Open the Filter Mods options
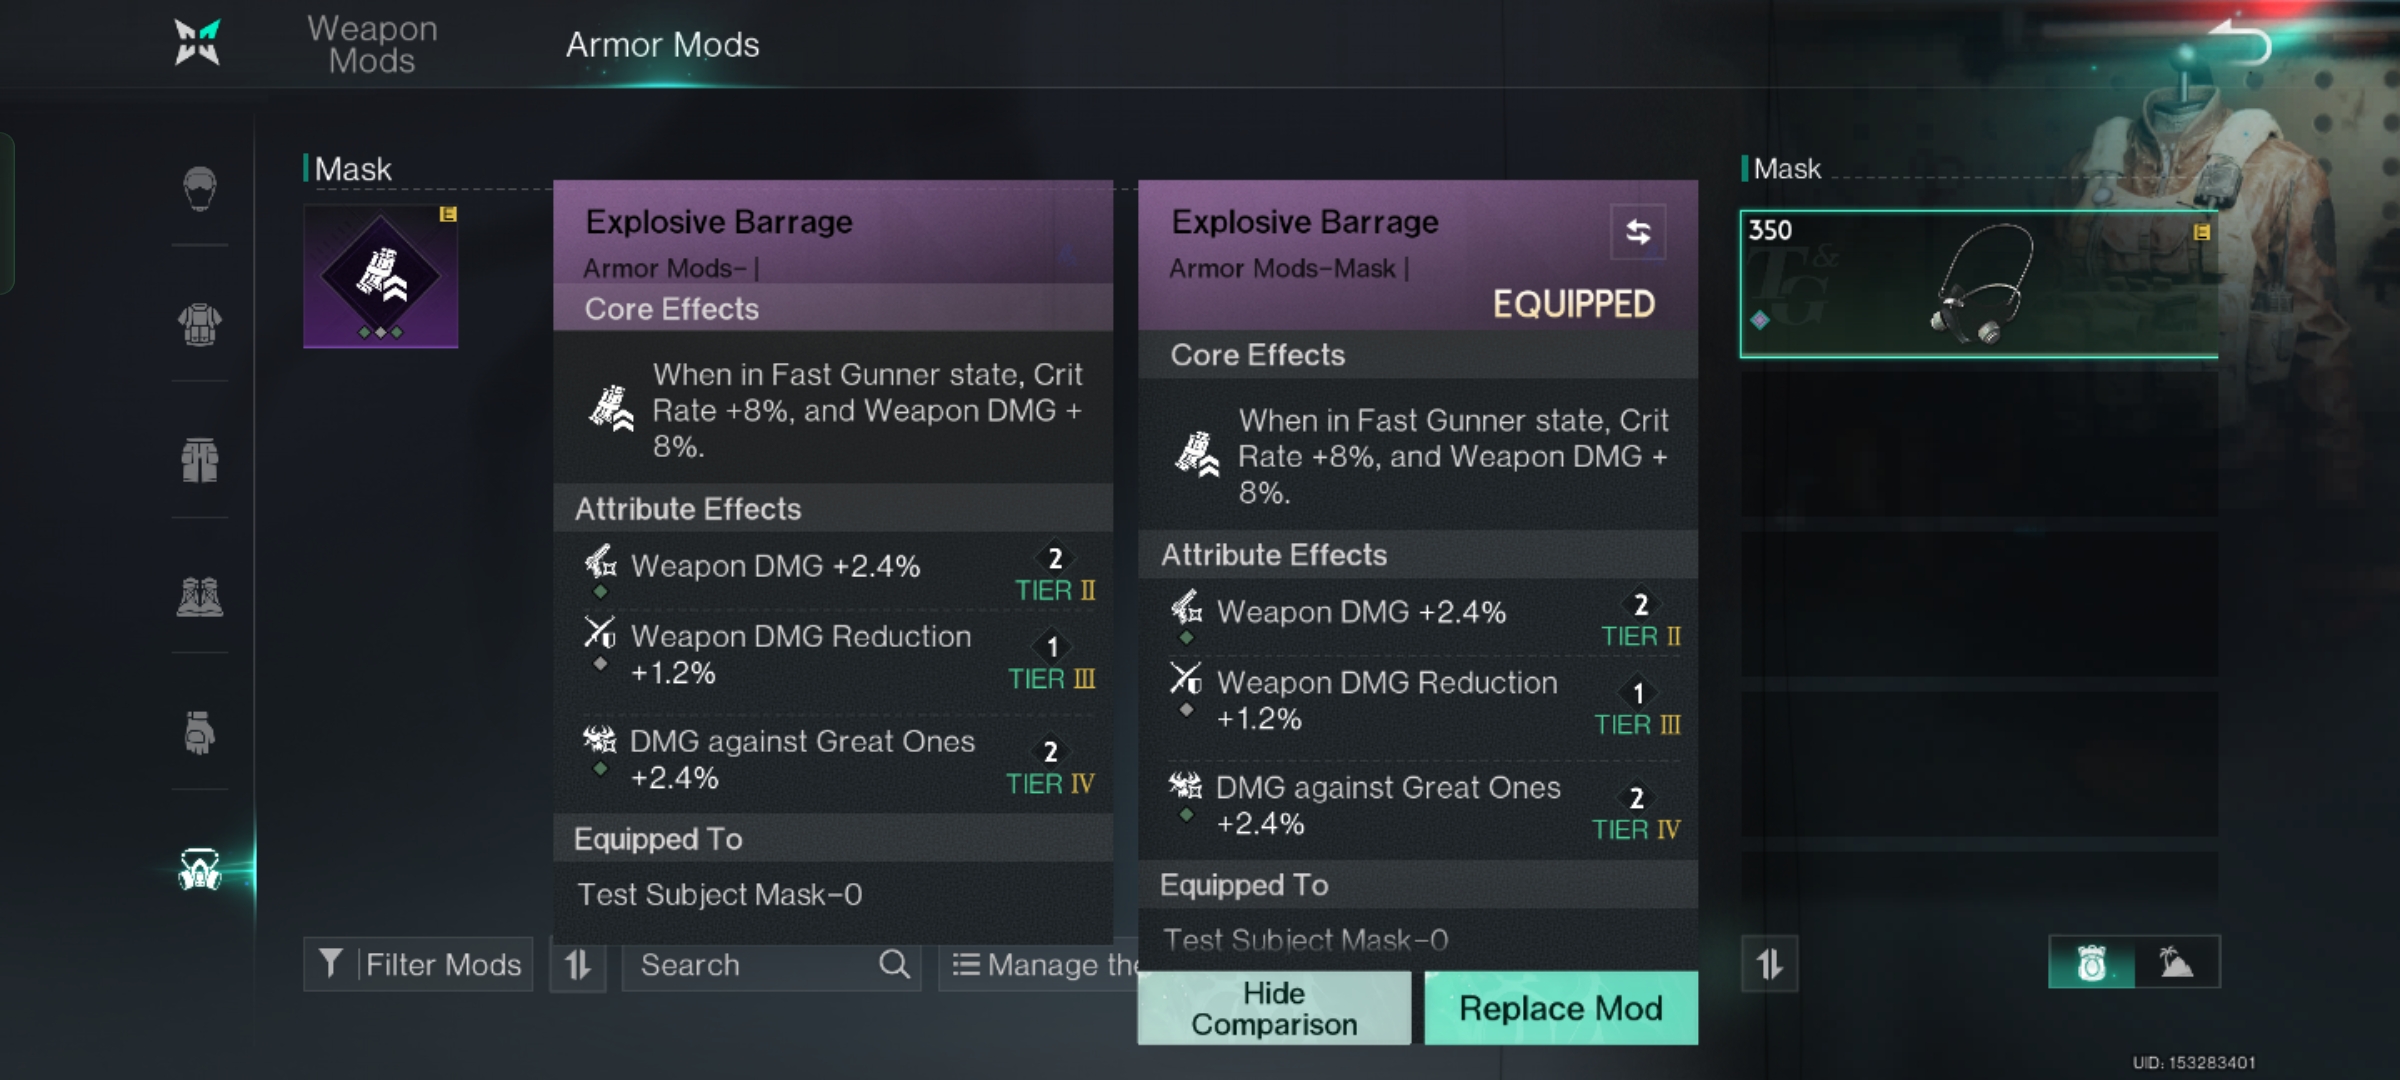 pos(419,964)
